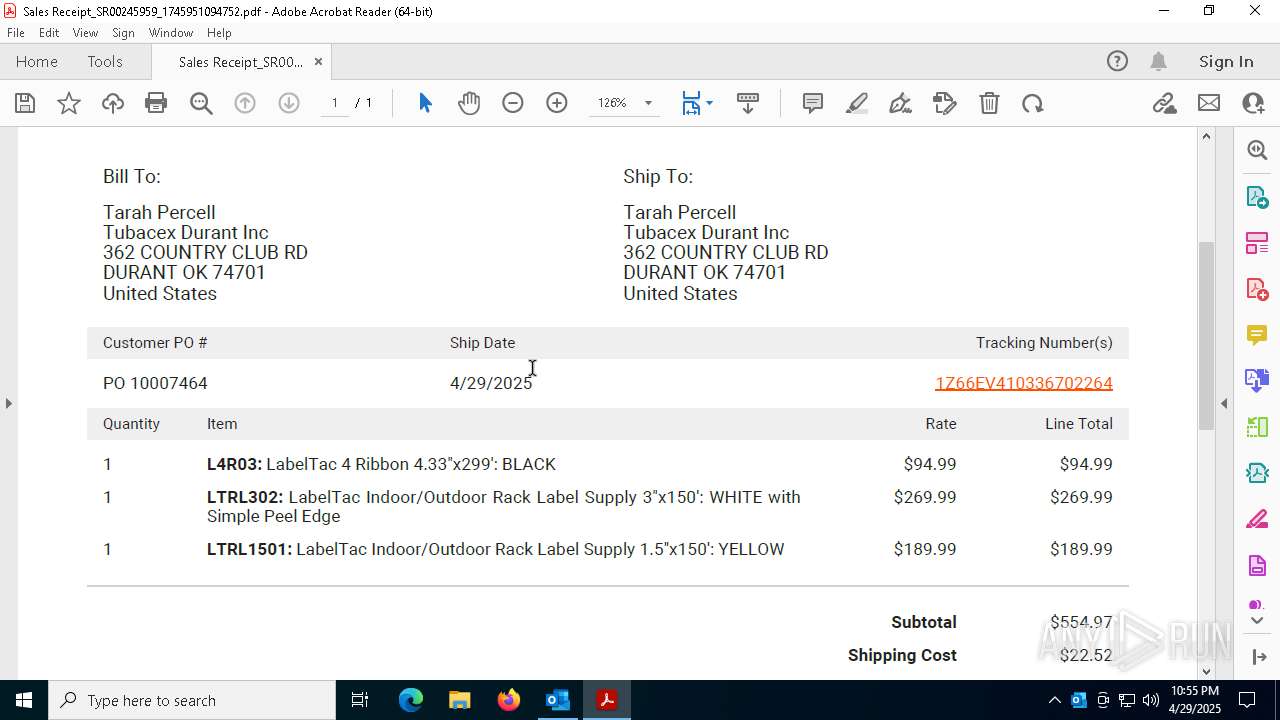Collapse the right tools pane arrow
This screenshot has height=720, width=1280.
1224,403
